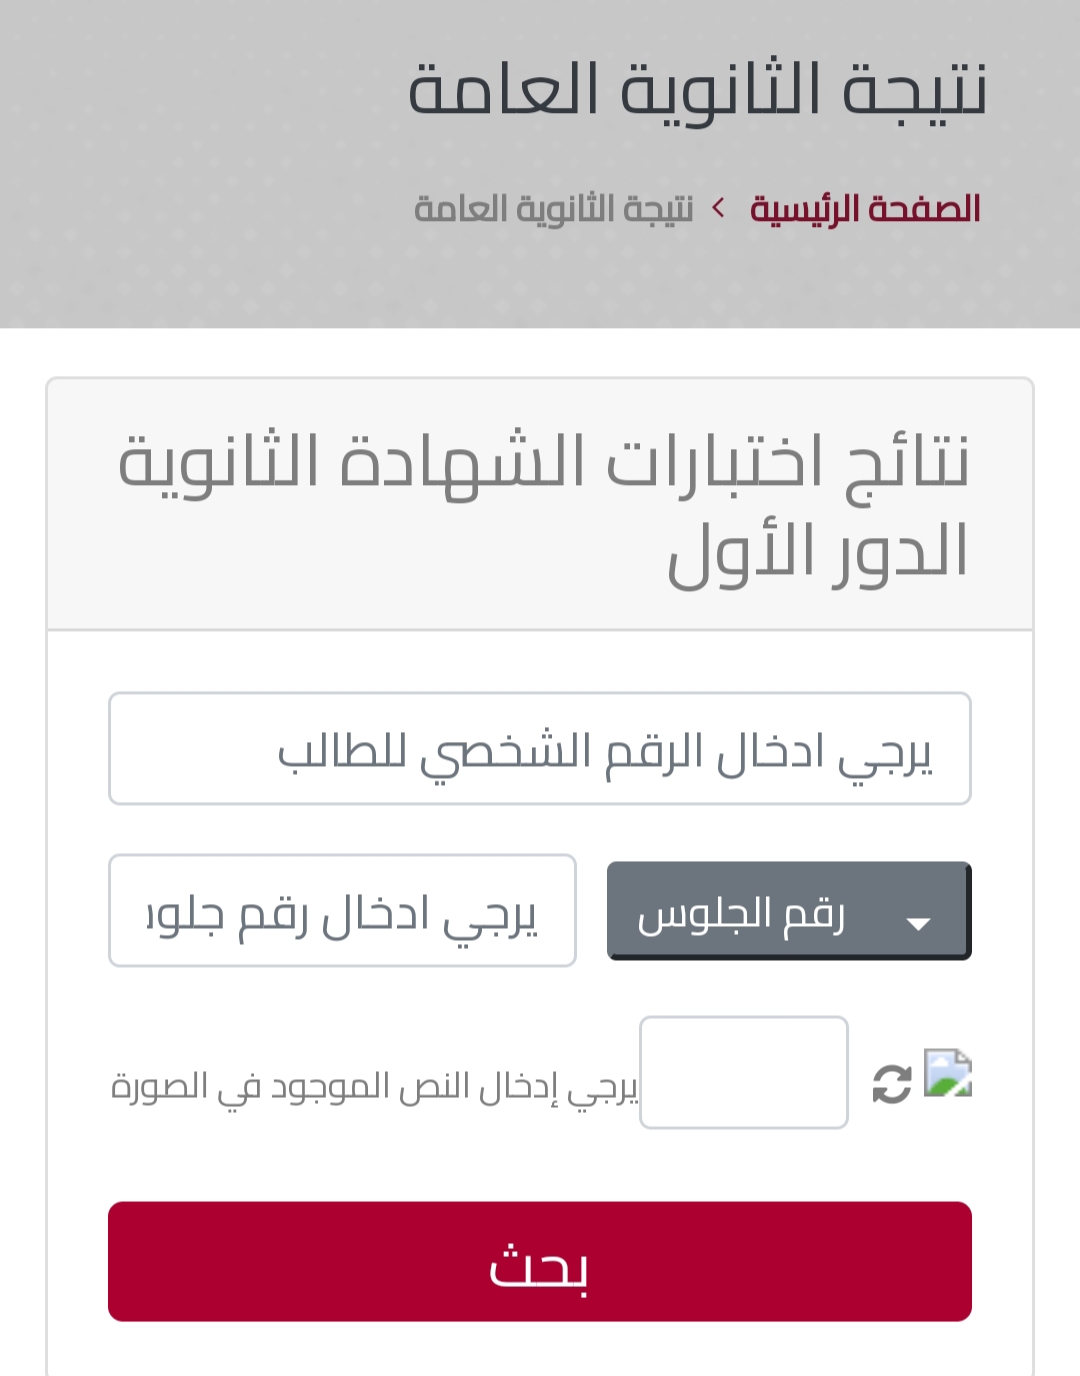Click the breadcrumb chevron separator
The height and width of the screenshot is (1376, 1080).
(719, 208)
